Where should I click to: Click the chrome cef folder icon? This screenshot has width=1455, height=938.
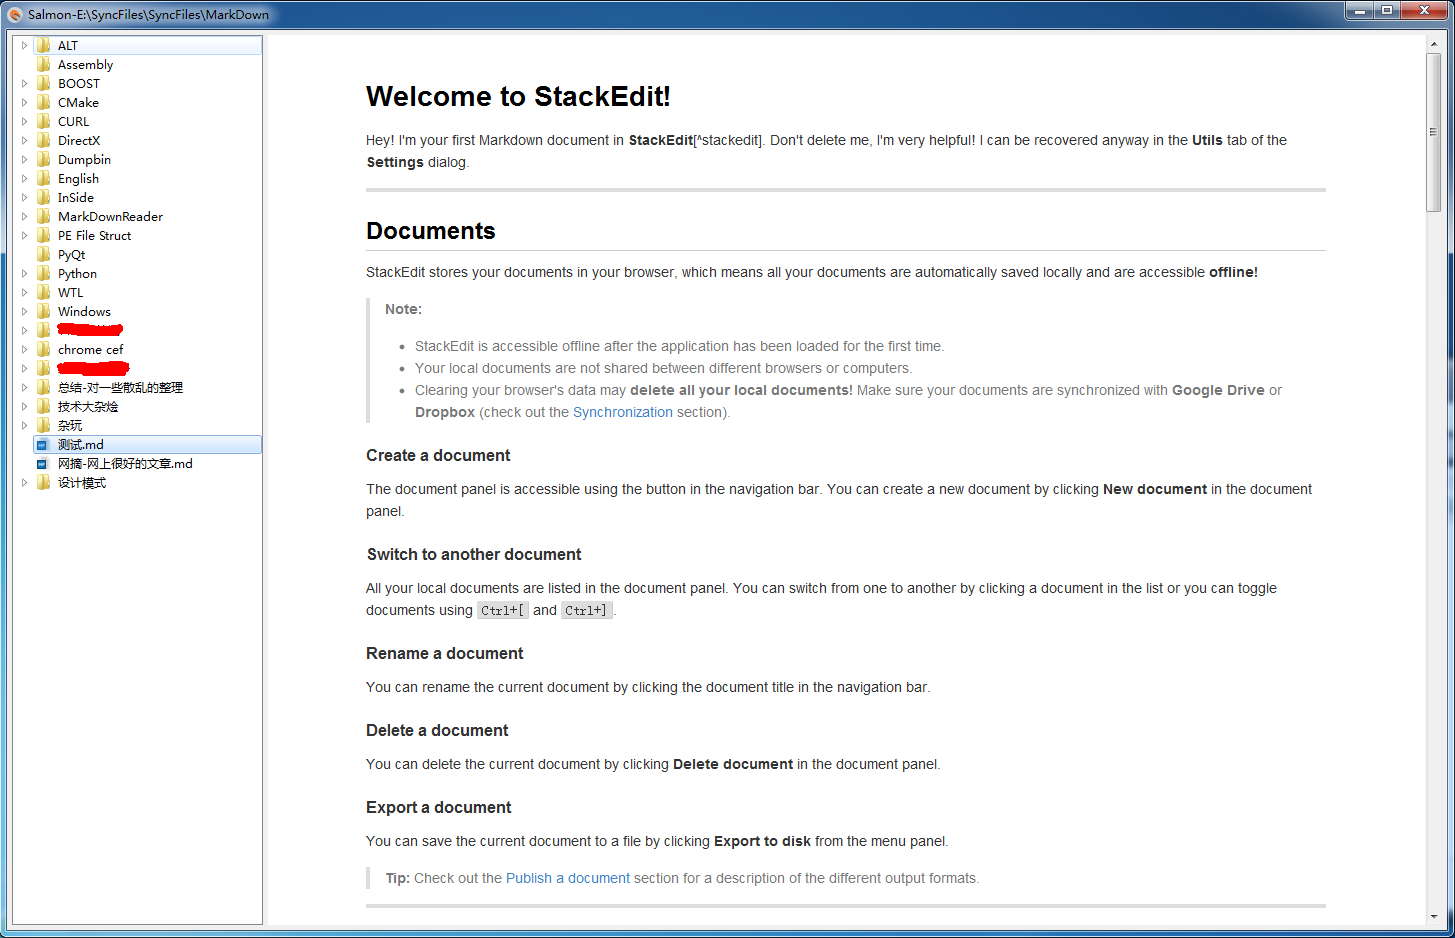[x=43, y=349]
